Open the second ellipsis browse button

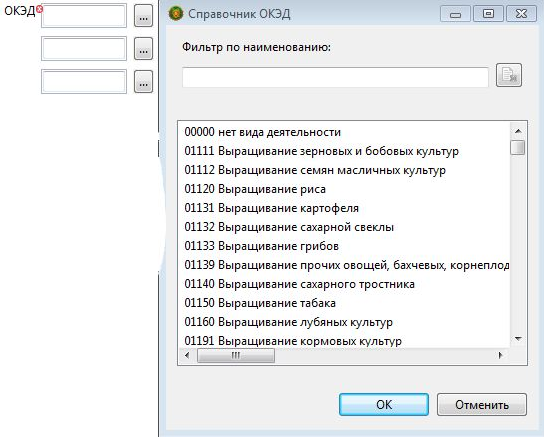point(143,49)
